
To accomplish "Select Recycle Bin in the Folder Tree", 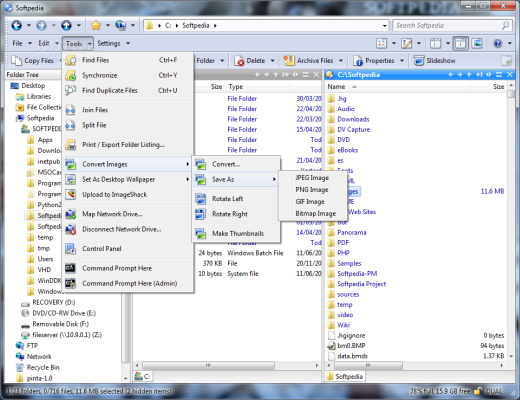I will [x=43, y=367].
